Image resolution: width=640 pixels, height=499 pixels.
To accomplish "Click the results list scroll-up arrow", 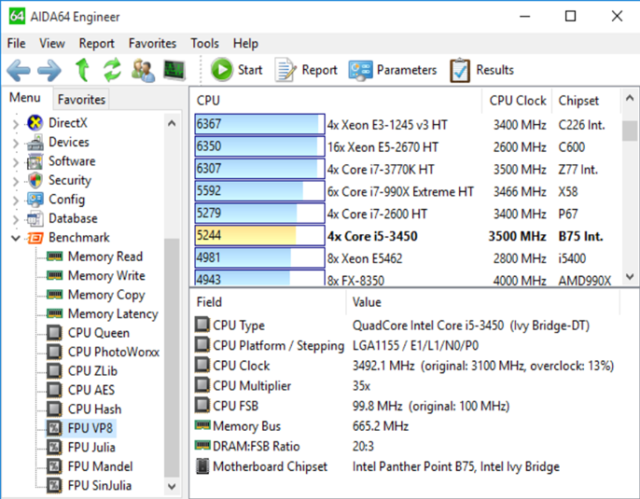I will 629,98.
